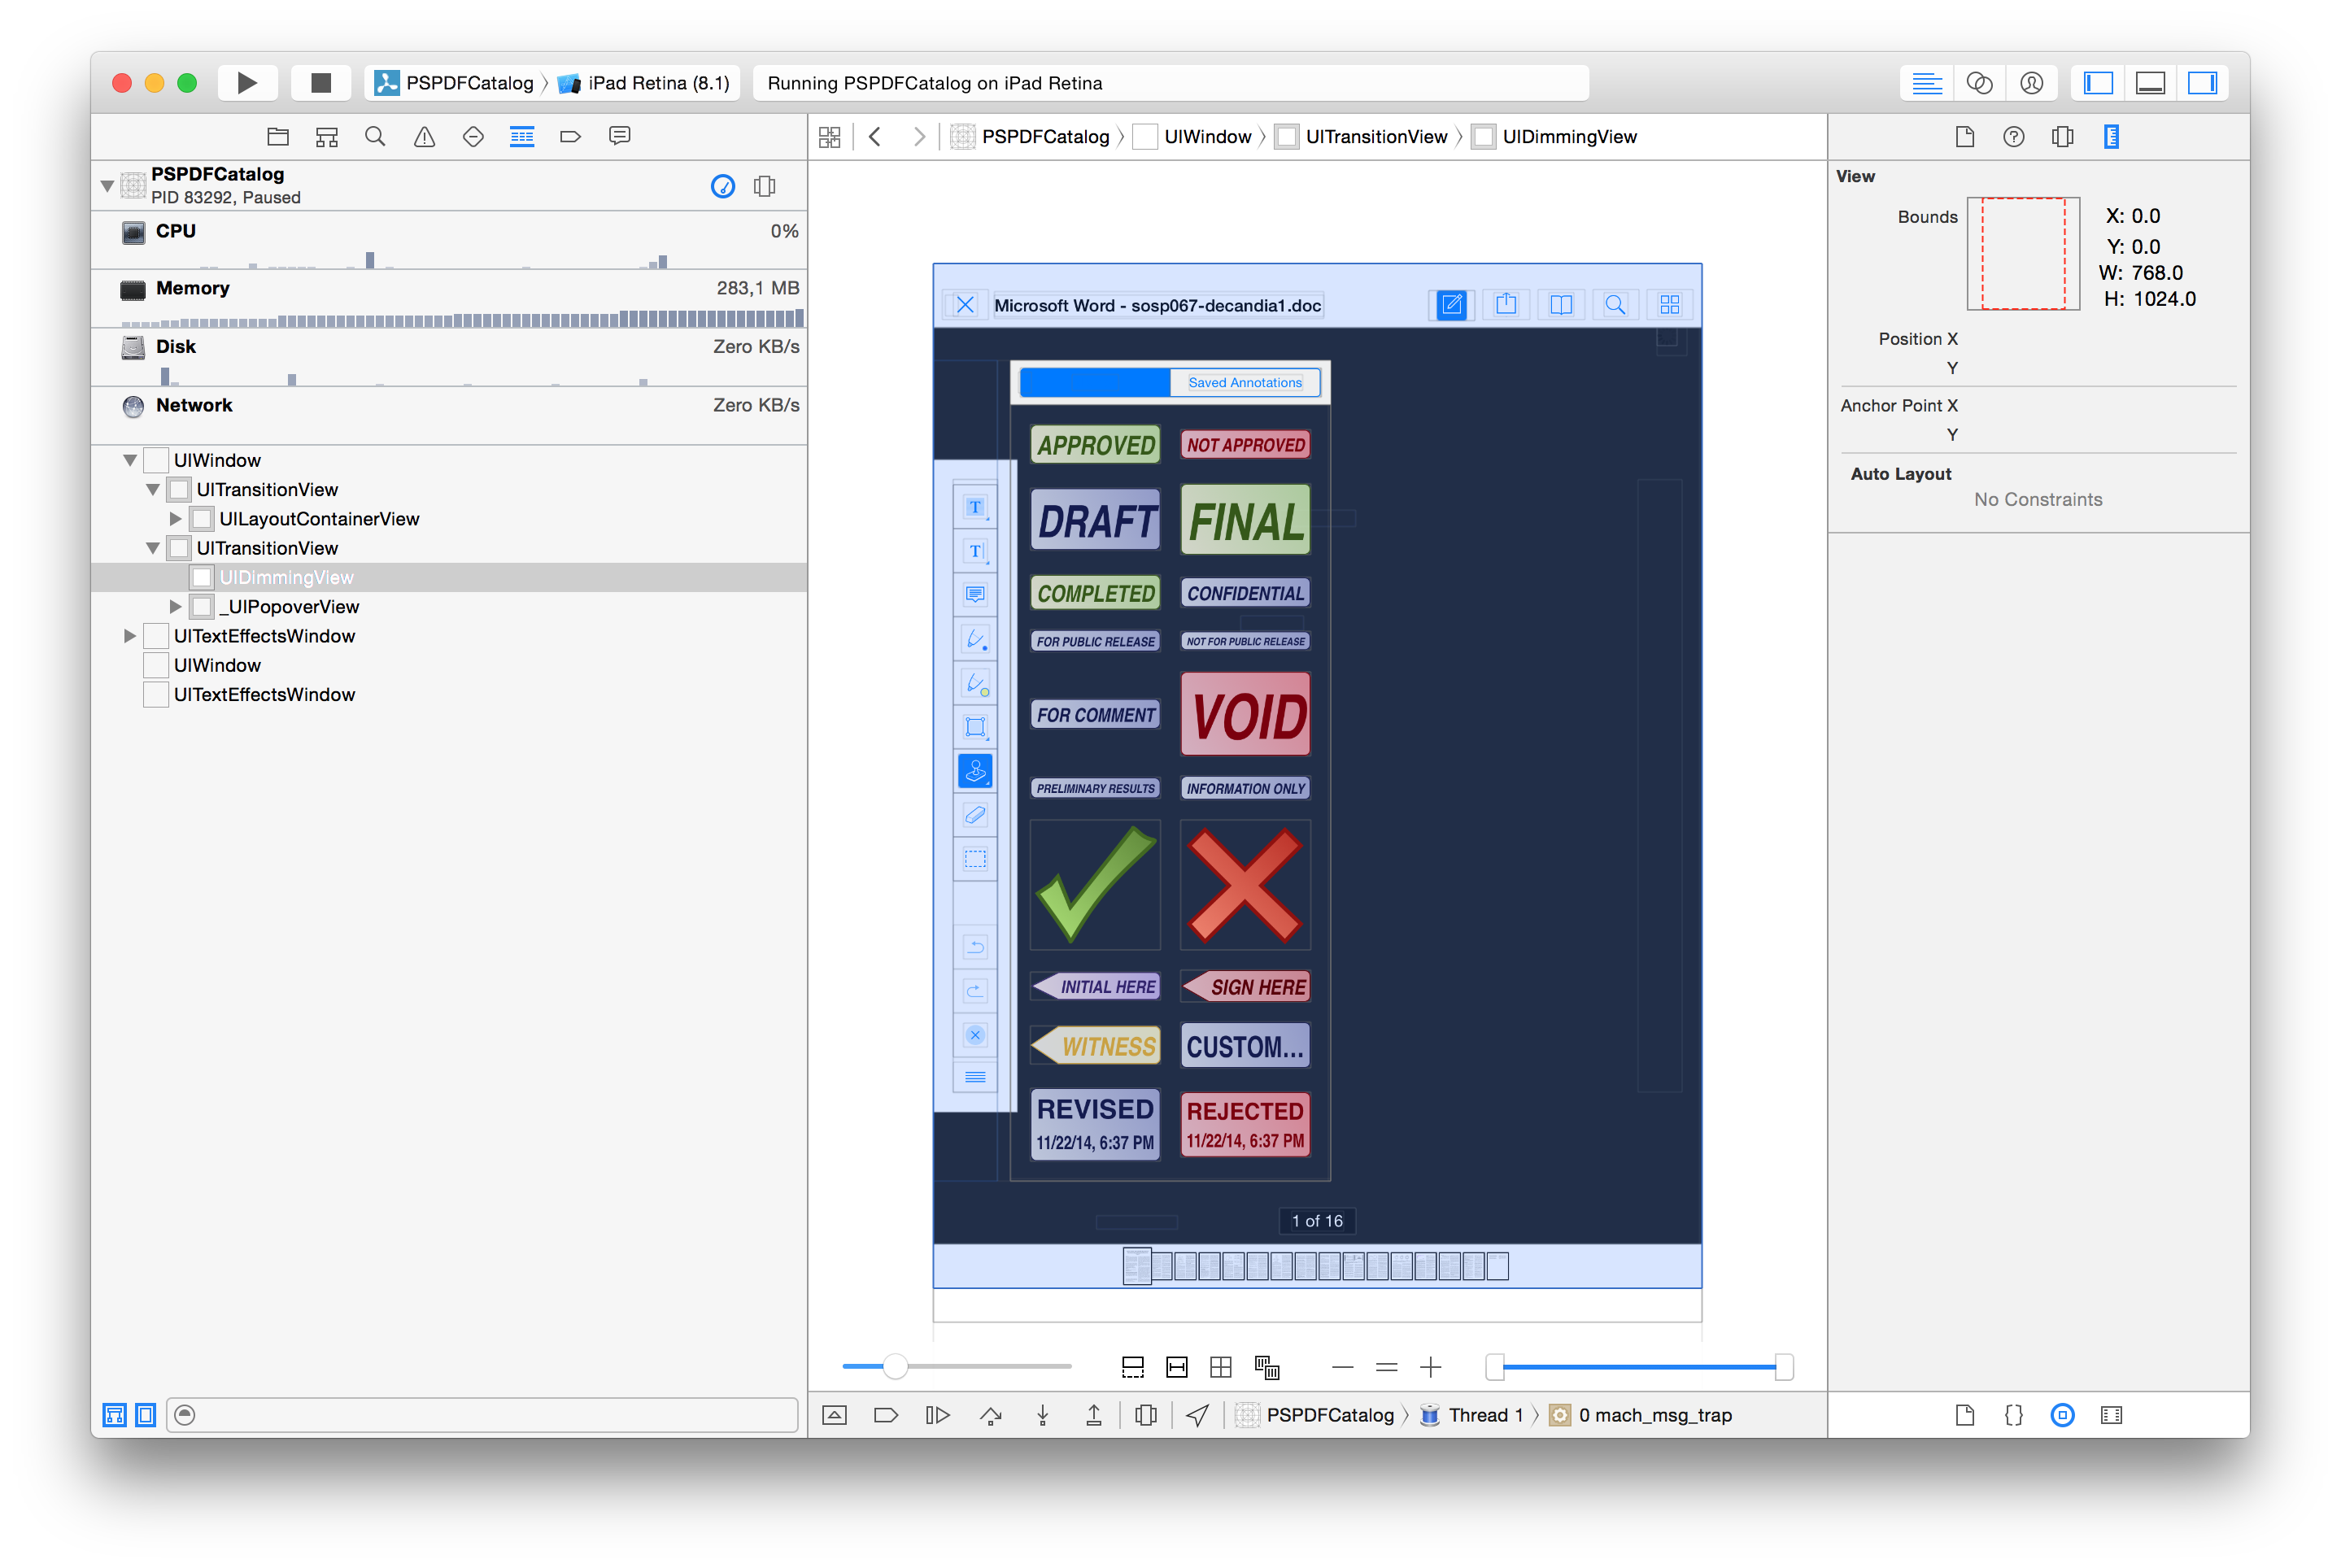Show the Version editor
The height and width of the screenshot is (1568, 2341).
pyautogui.click(x=2031, y=83)
